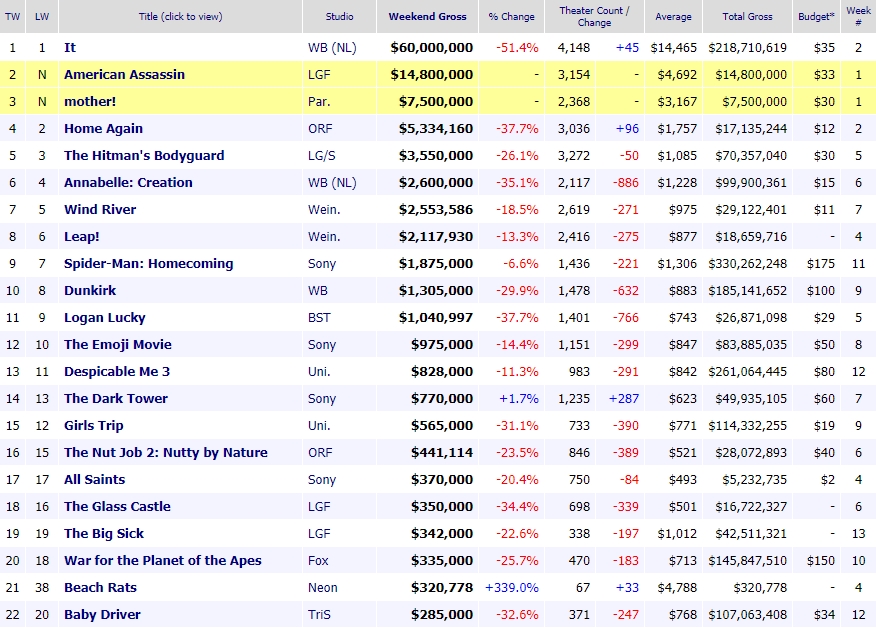Open The Glass Castle movie link

click(117, 507)
